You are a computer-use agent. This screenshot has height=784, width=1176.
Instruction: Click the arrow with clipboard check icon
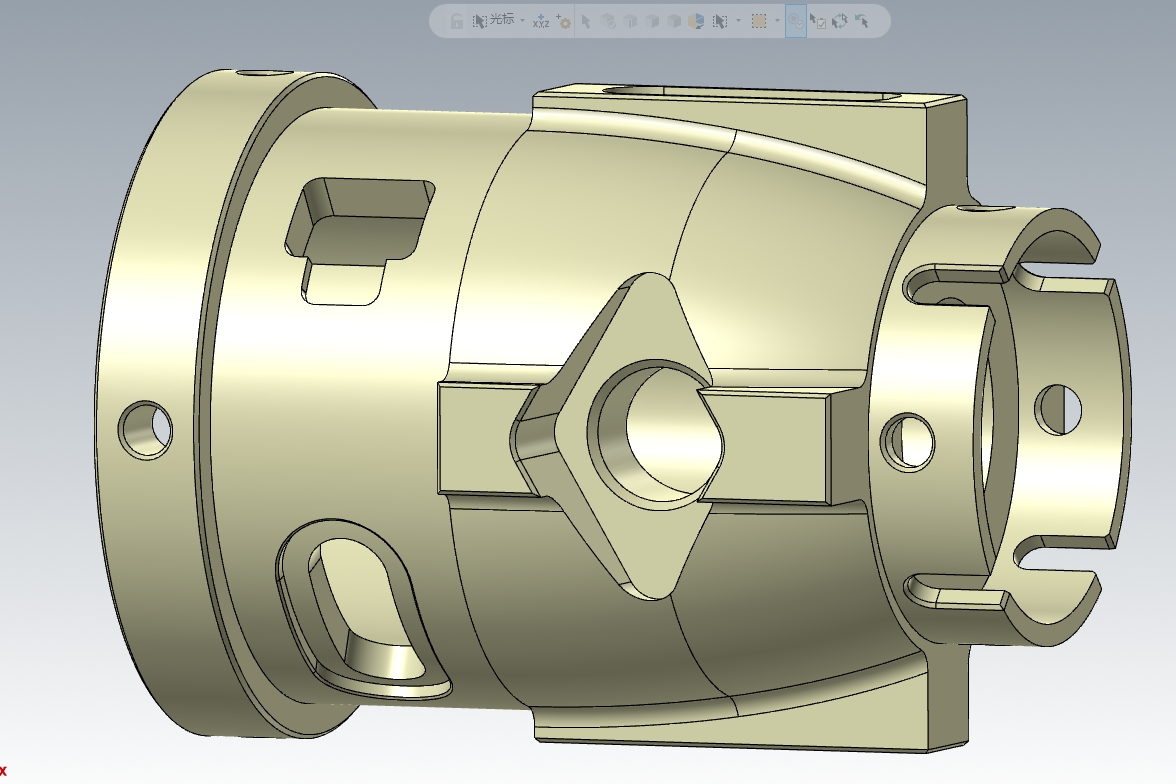click(818, 21)
